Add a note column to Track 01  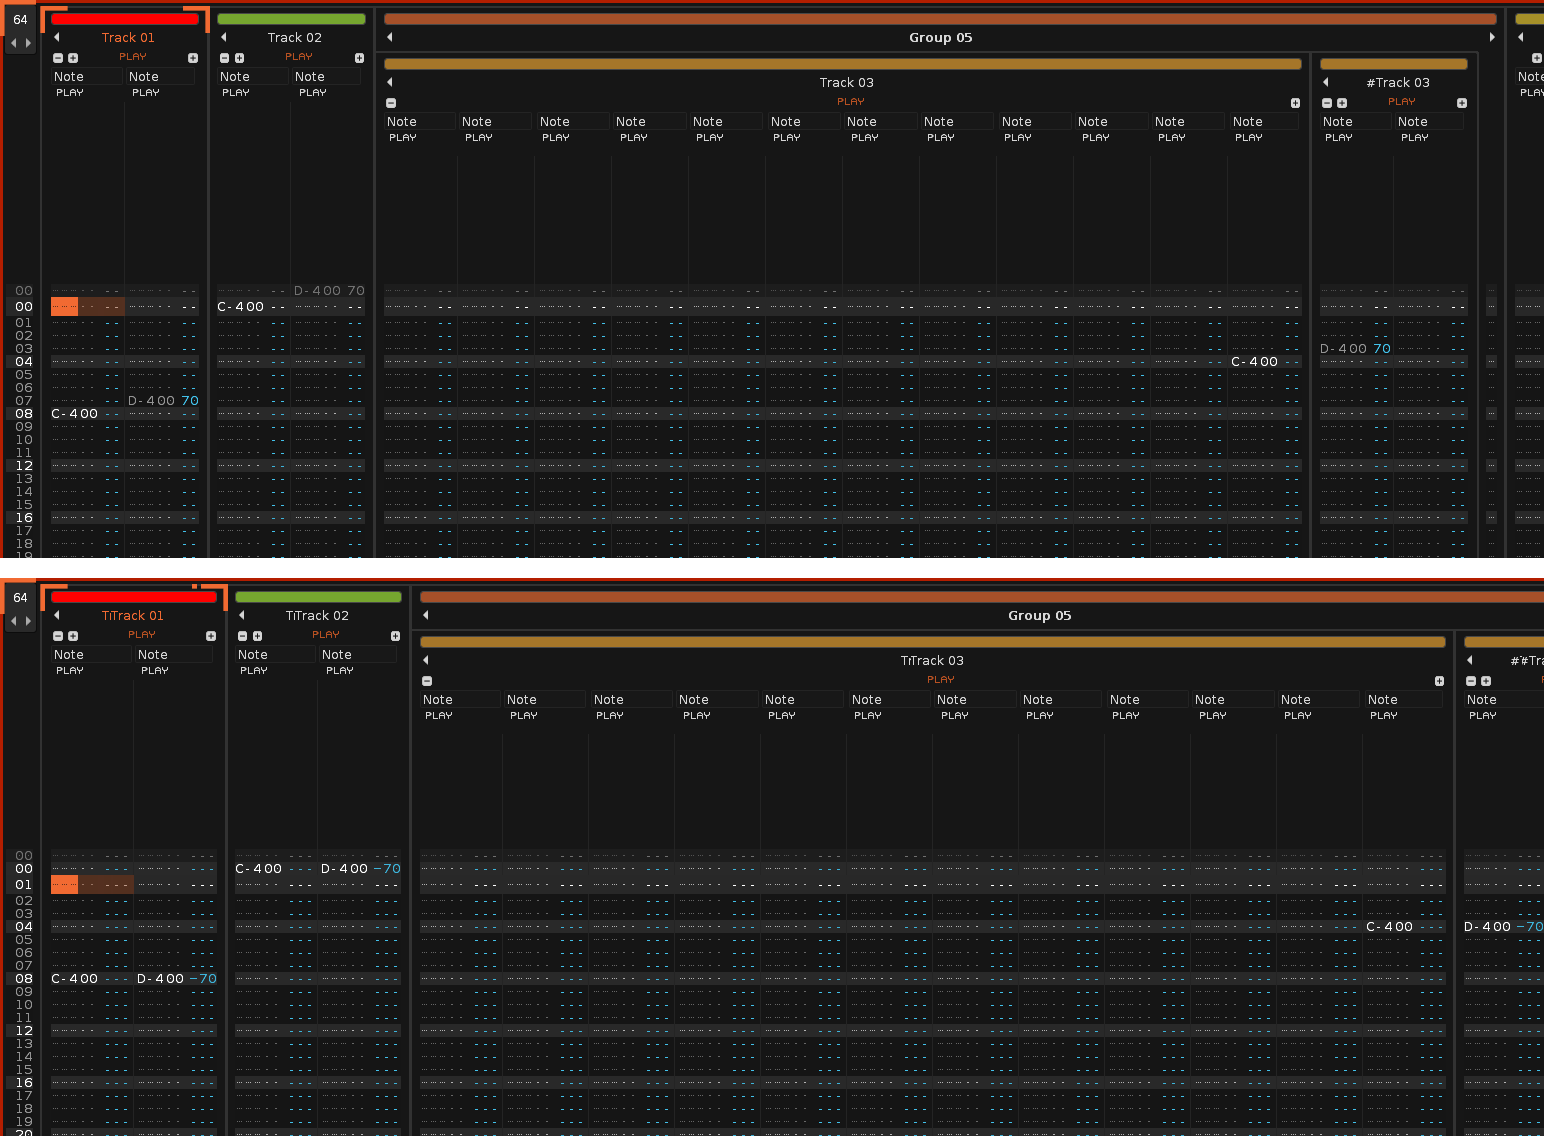(x=73, y=58)
